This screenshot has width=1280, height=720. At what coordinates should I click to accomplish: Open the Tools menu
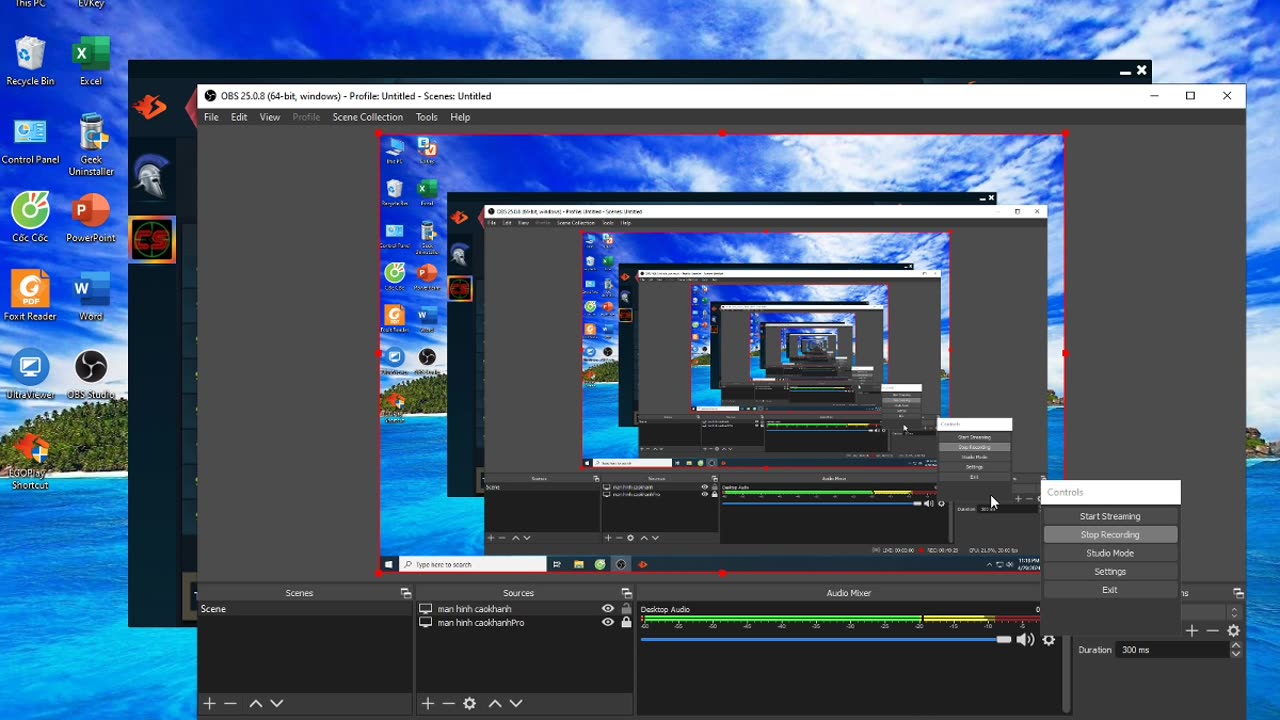click(x=427, y=117)
